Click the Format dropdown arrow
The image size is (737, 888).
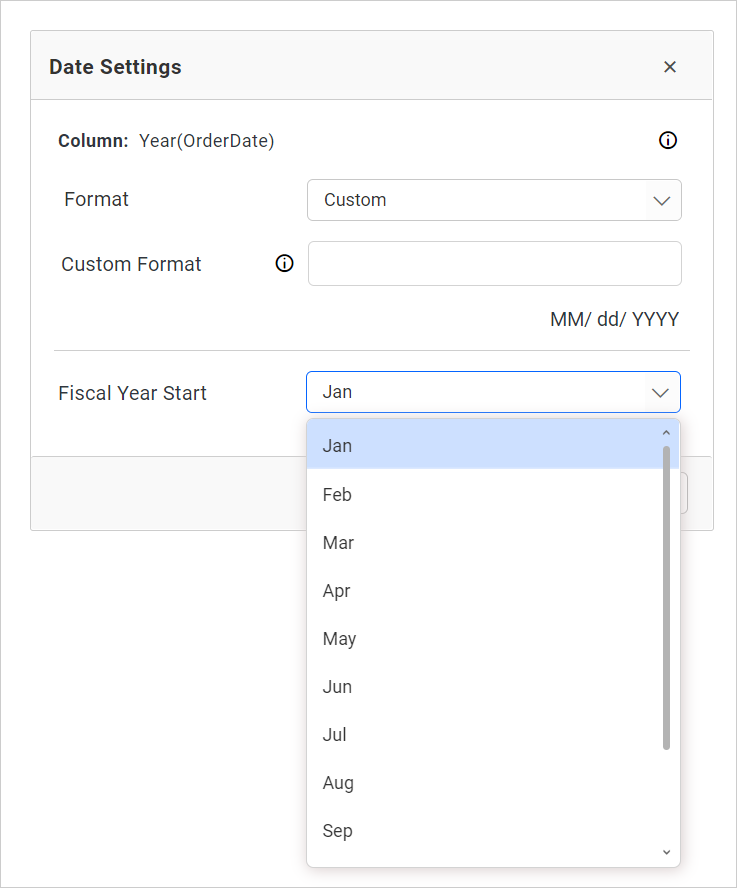pos(662,200)
